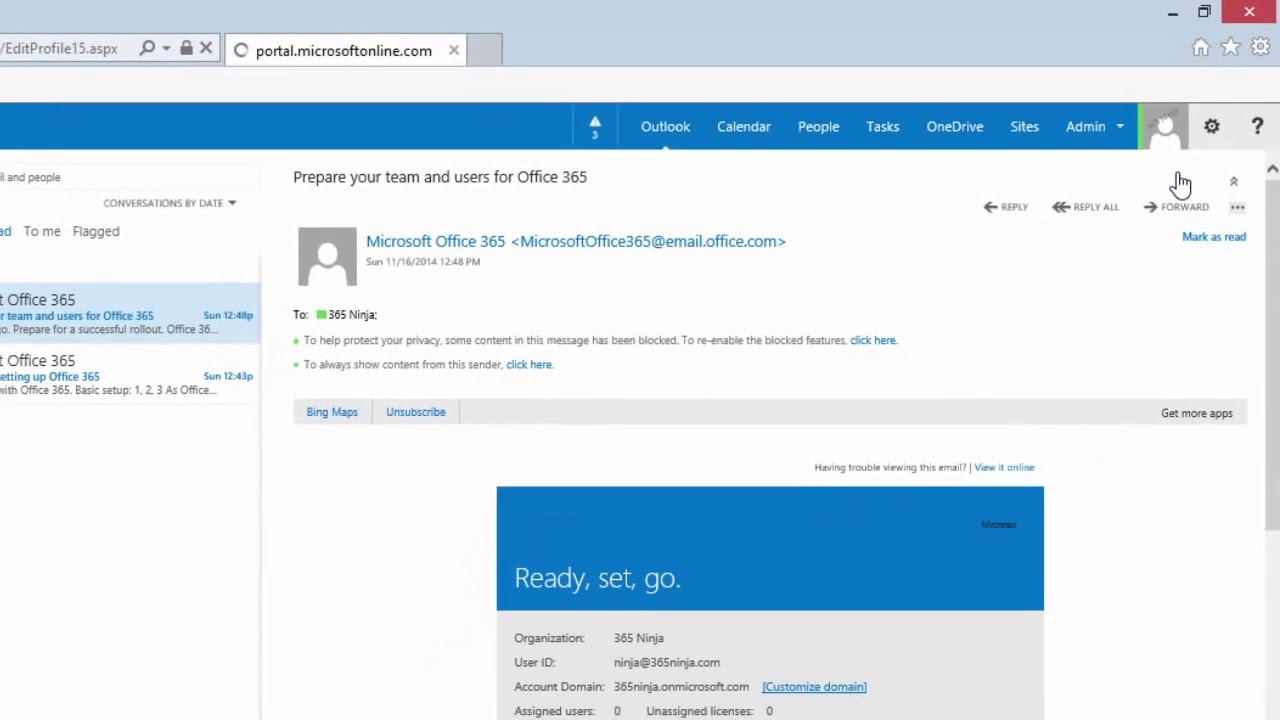
Task: Select the Sun 12:43p setting up Office 365 message
Action: 130,374
